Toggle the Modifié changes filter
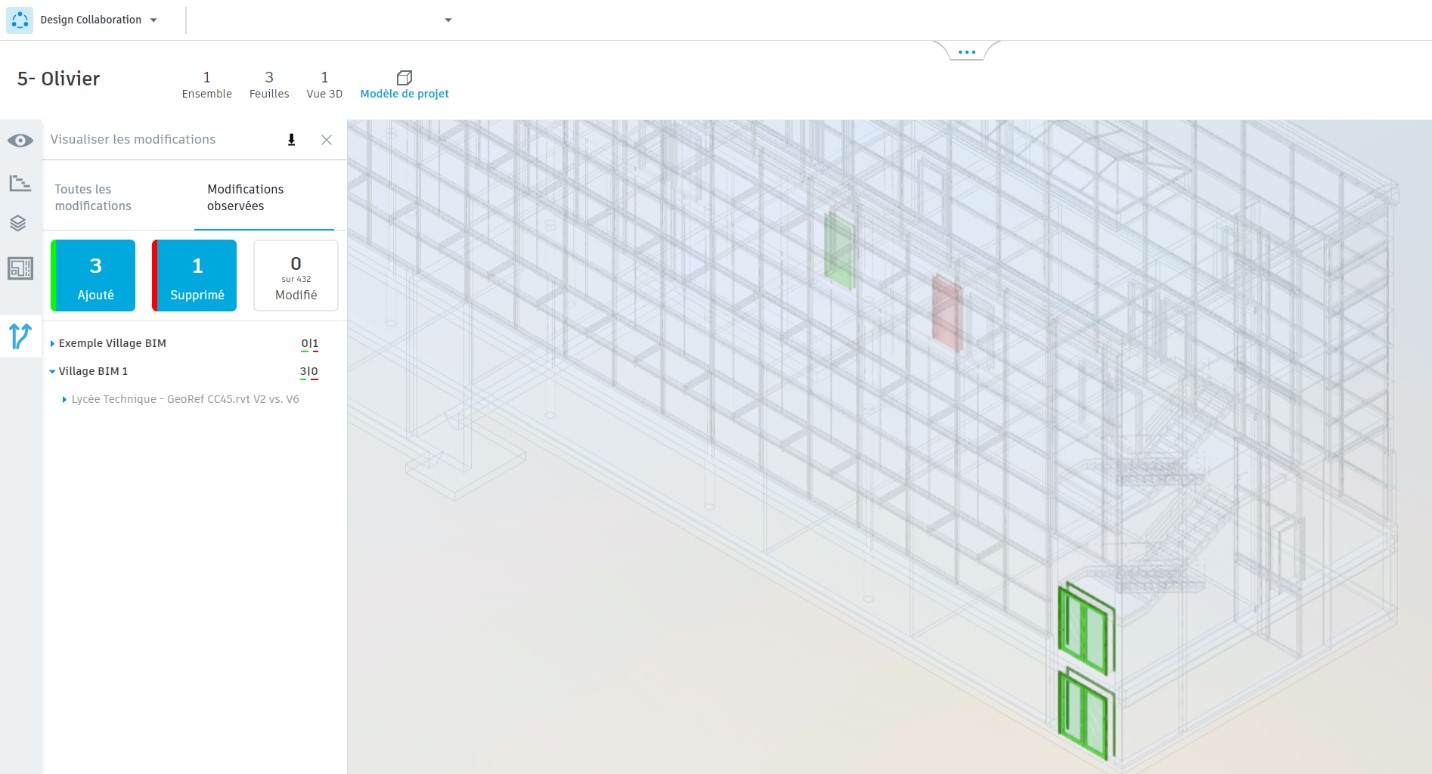 (296, 275)
